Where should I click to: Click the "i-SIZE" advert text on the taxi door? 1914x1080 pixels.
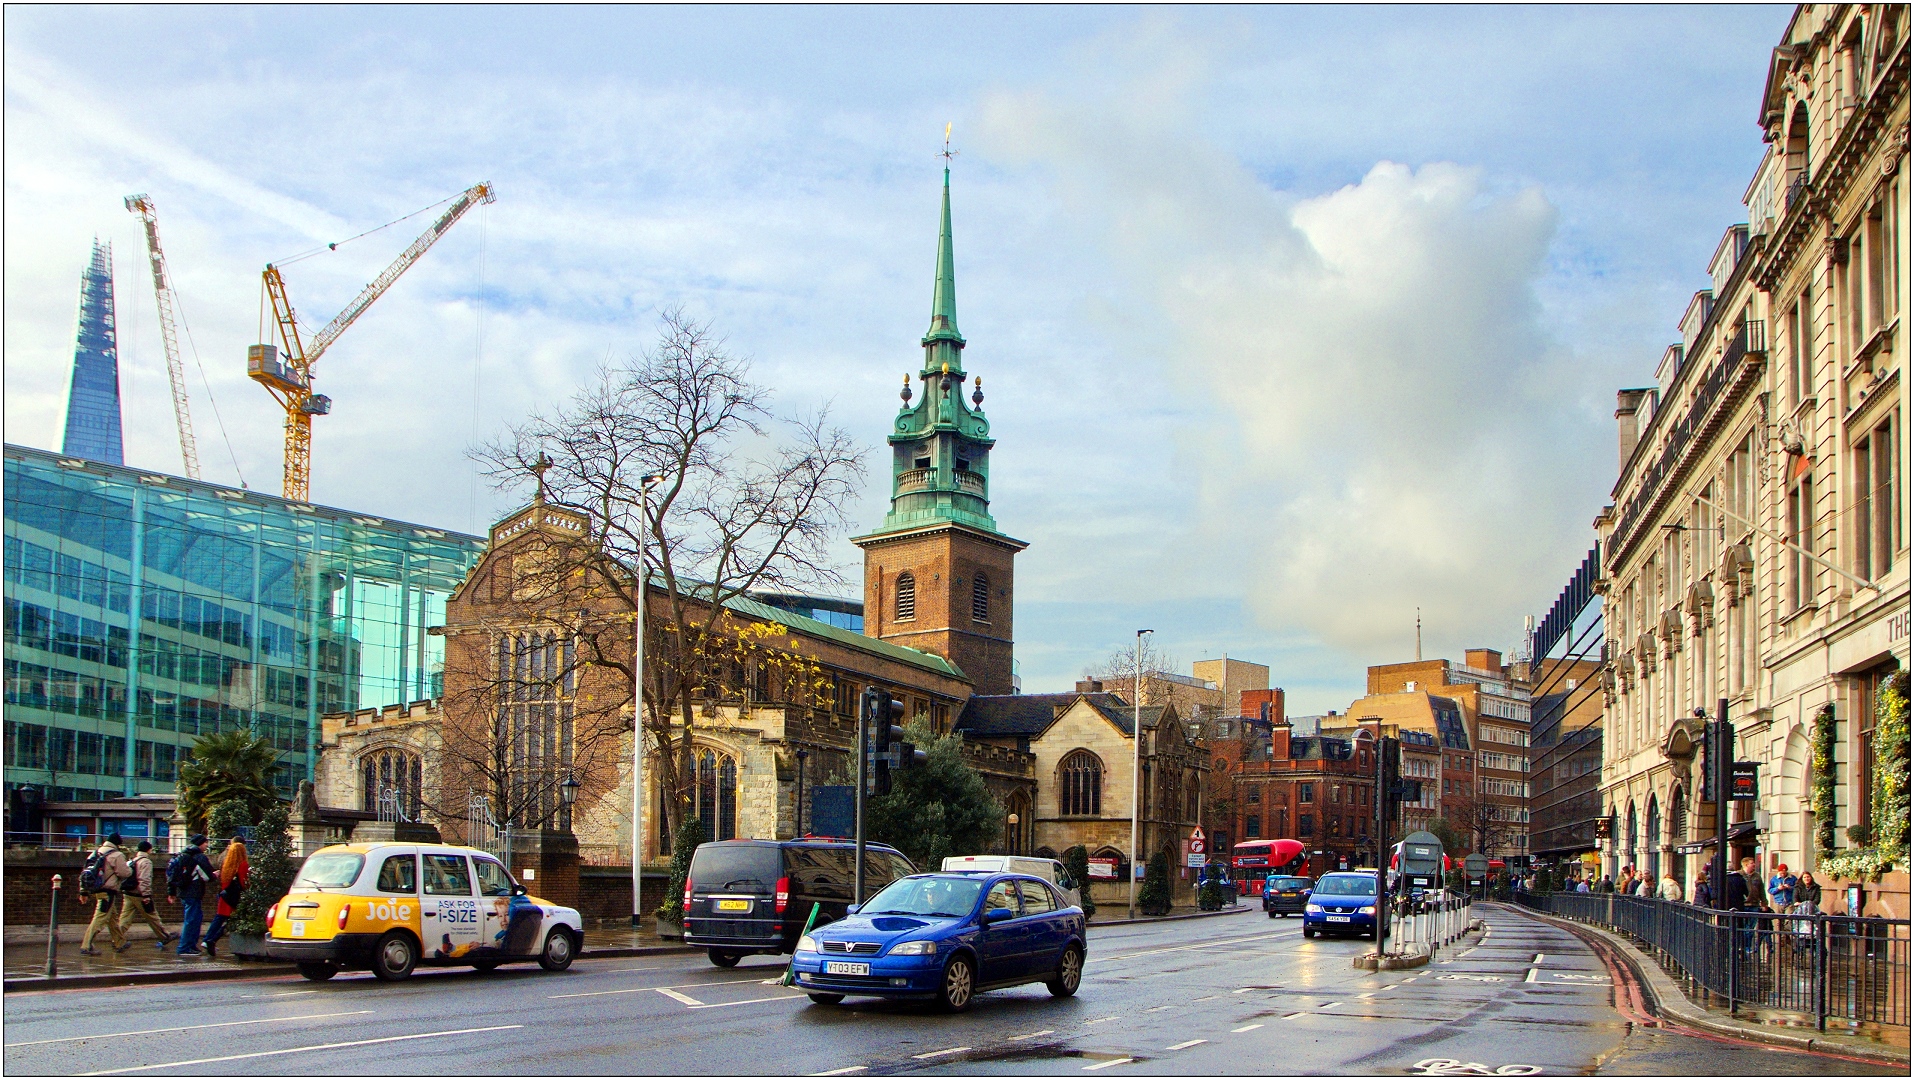click(458, 917)
